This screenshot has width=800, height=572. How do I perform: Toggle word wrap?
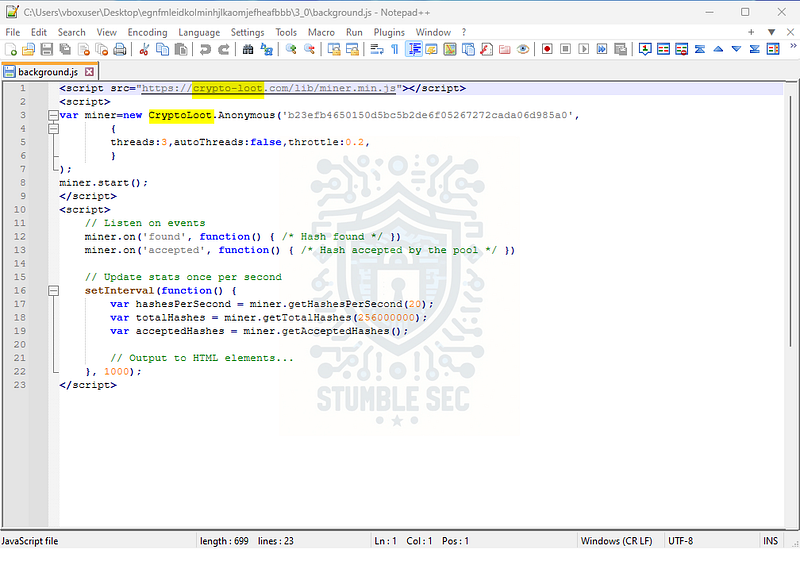click(x=377, y=49)
